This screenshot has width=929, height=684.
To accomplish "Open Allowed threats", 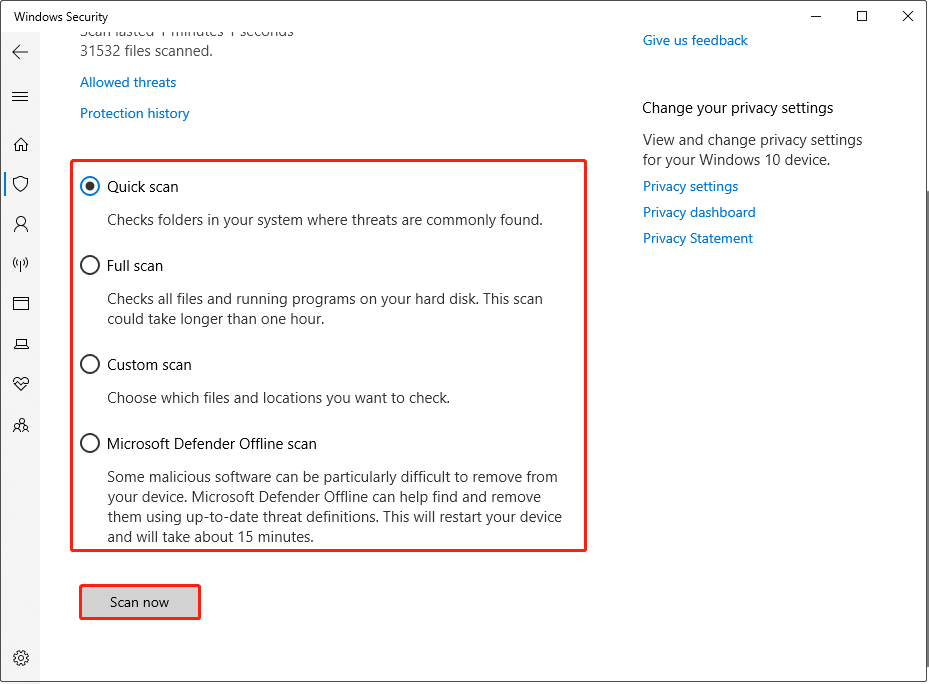I will tap(128, 82).
